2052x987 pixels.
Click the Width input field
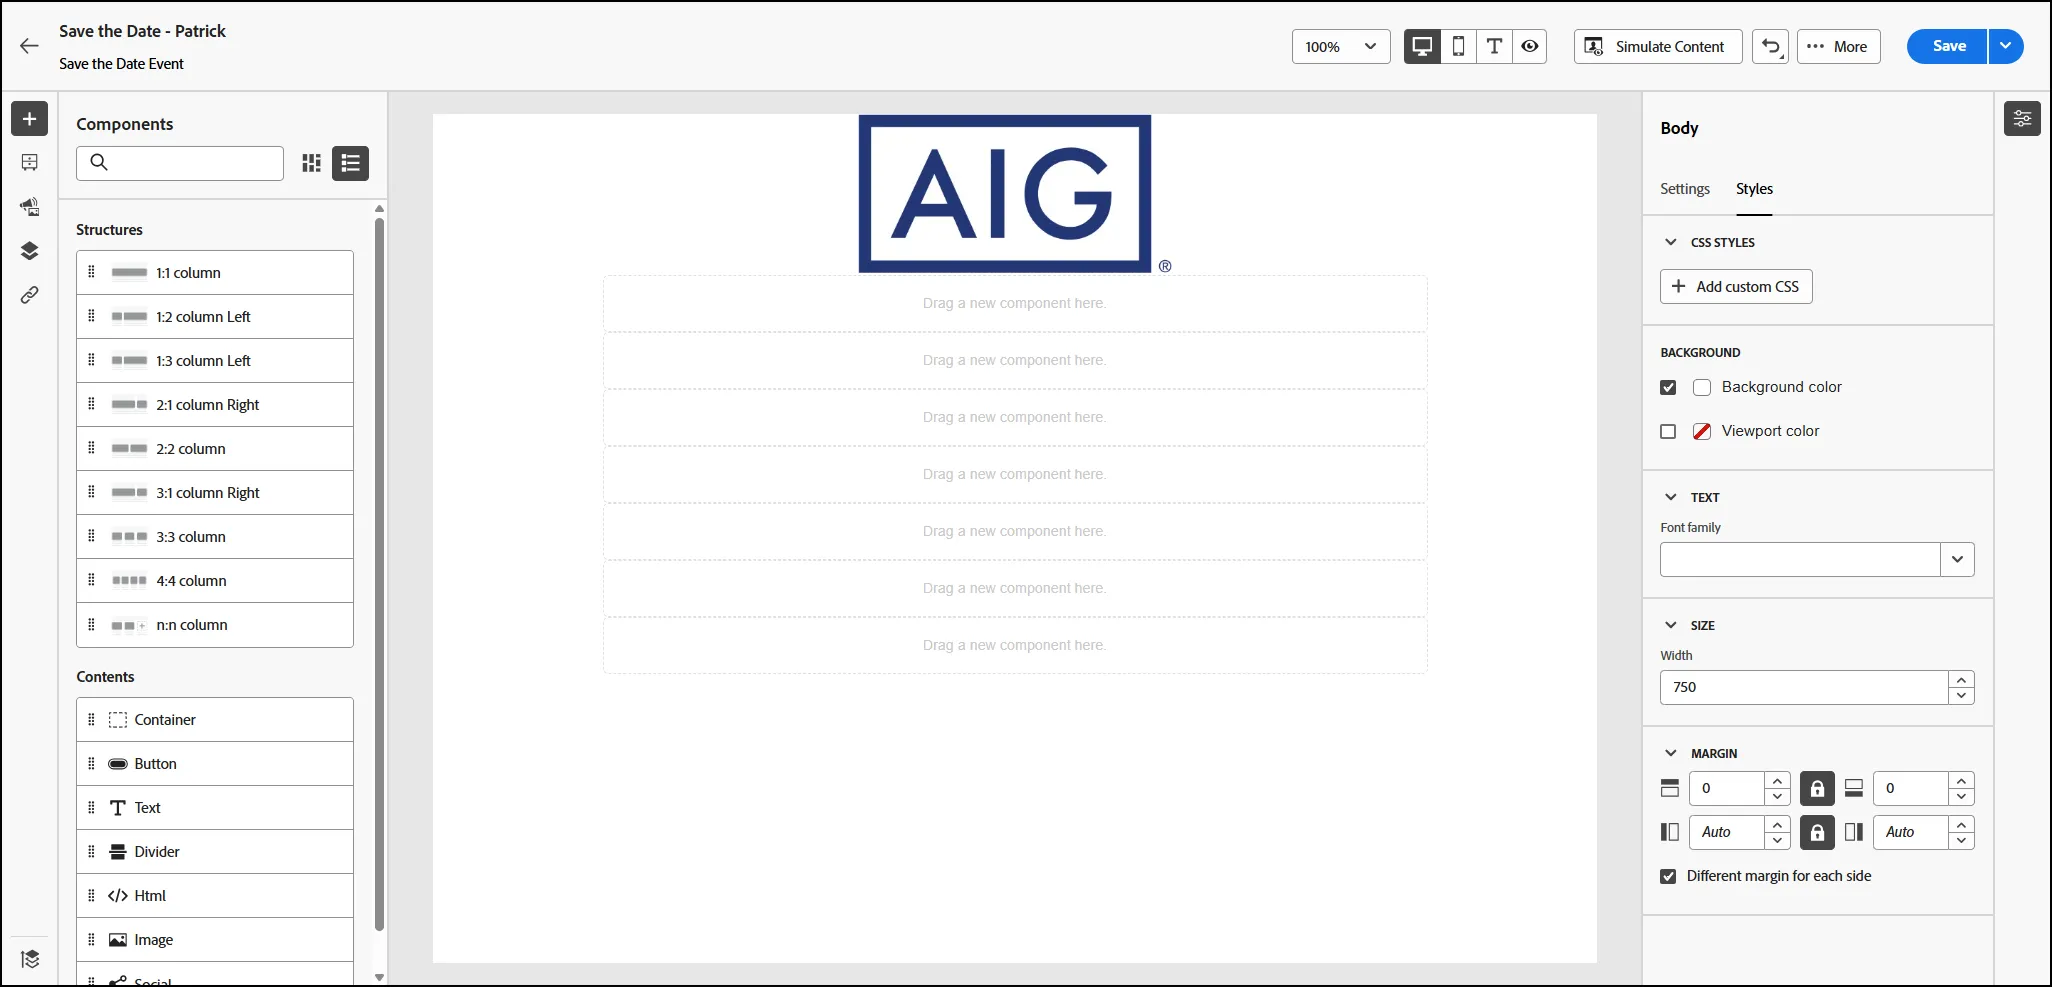1804,687
